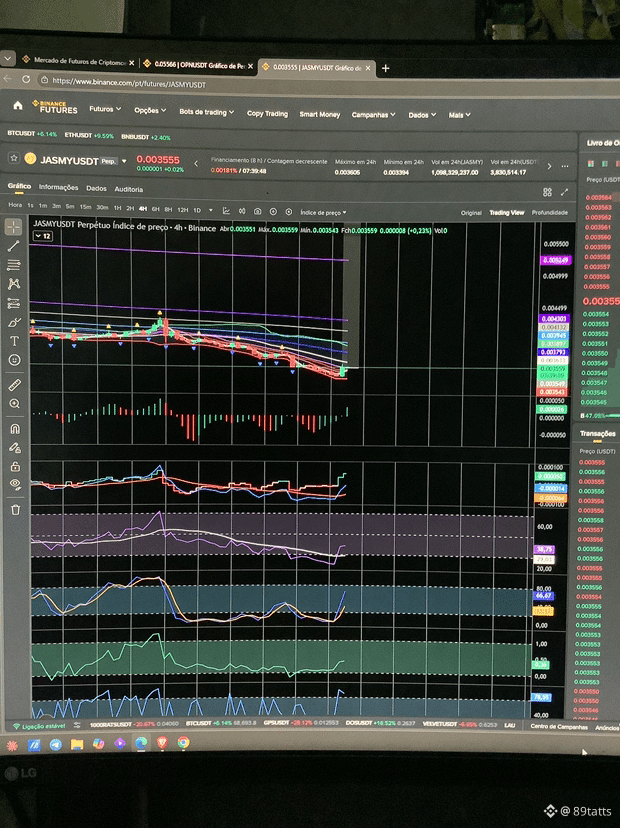Select the 4H timeframe
The height and width of the screenshot is (828, 620).
[x=143, y=209]
